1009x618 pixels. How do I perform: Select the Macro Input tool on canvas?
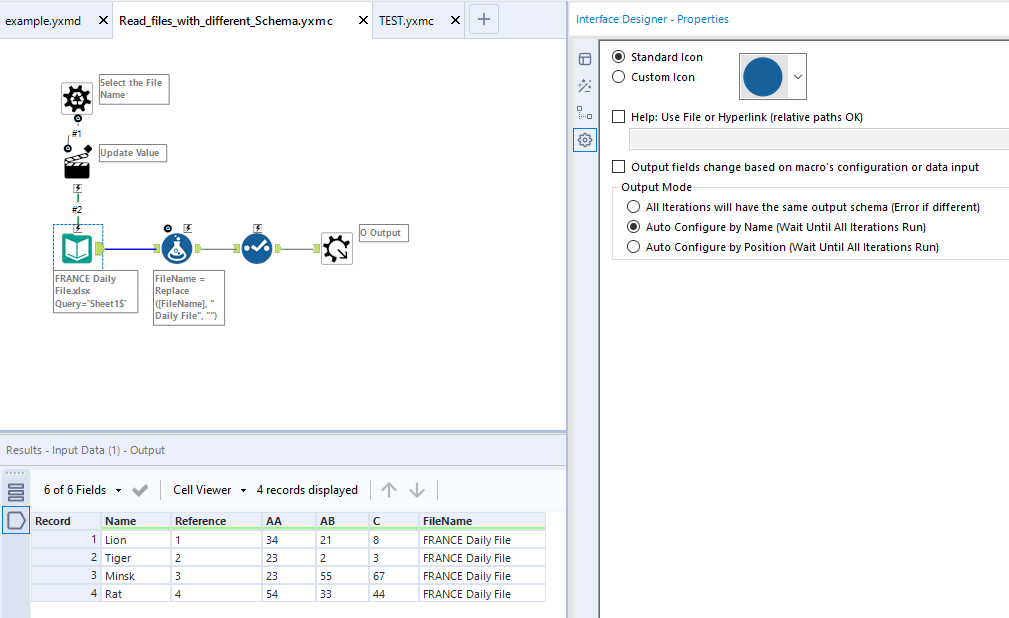(x=76, y=99)
